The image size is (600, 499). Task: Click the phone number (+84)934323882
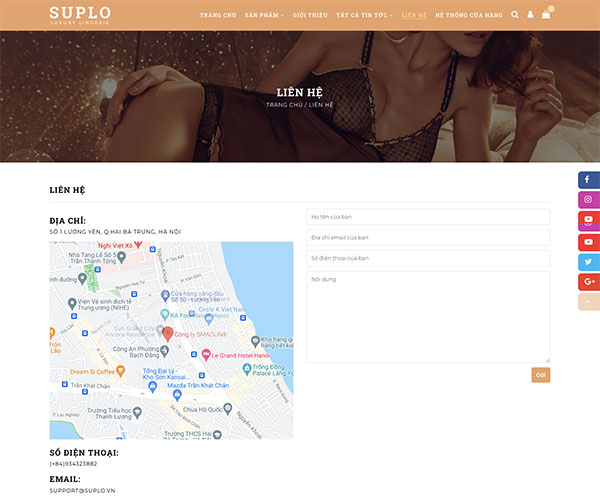[73, 464]
